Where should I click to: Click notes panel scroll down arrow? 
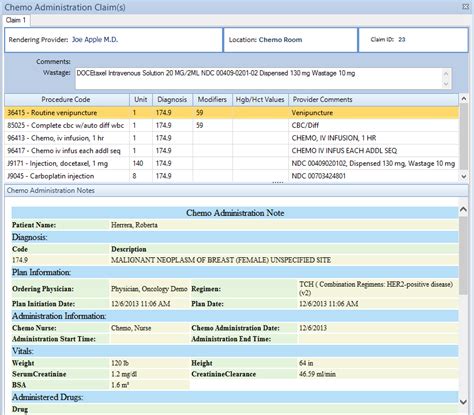point(463,402)
